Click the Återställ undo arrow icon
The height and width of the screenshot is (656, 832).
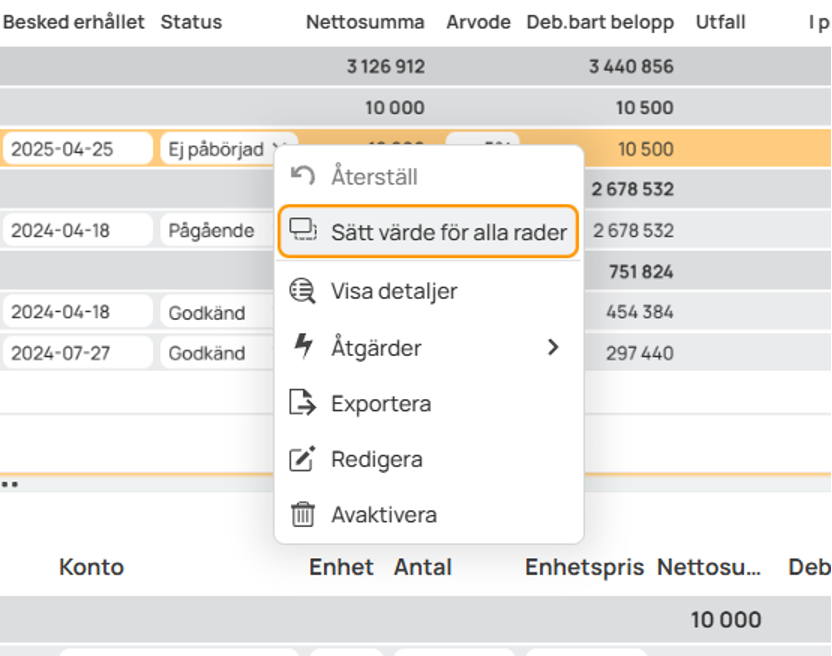302,177
